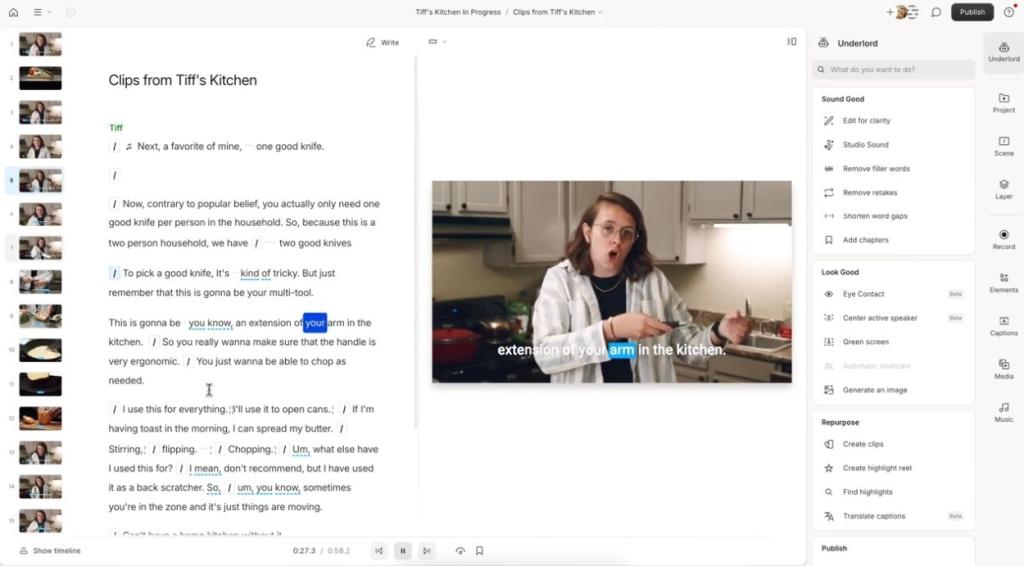Open the hamburger menu dropdown
Viewport: 1024px width, 566px height.
coord(42,12)
